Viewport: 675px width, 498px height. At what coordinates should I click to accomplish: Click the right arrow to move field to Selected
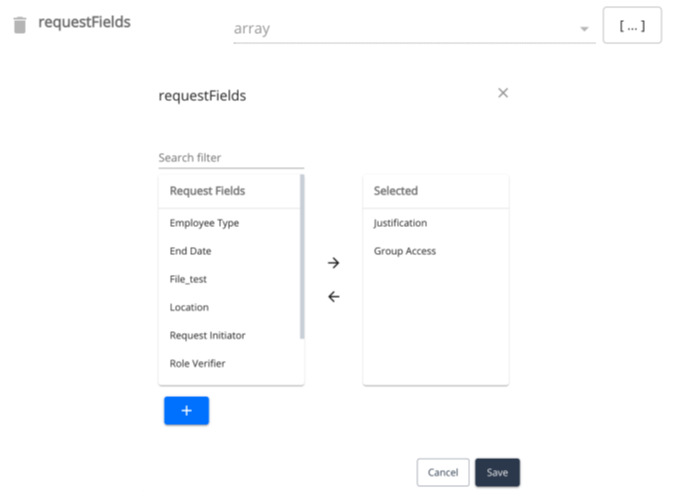pos(334,263)
